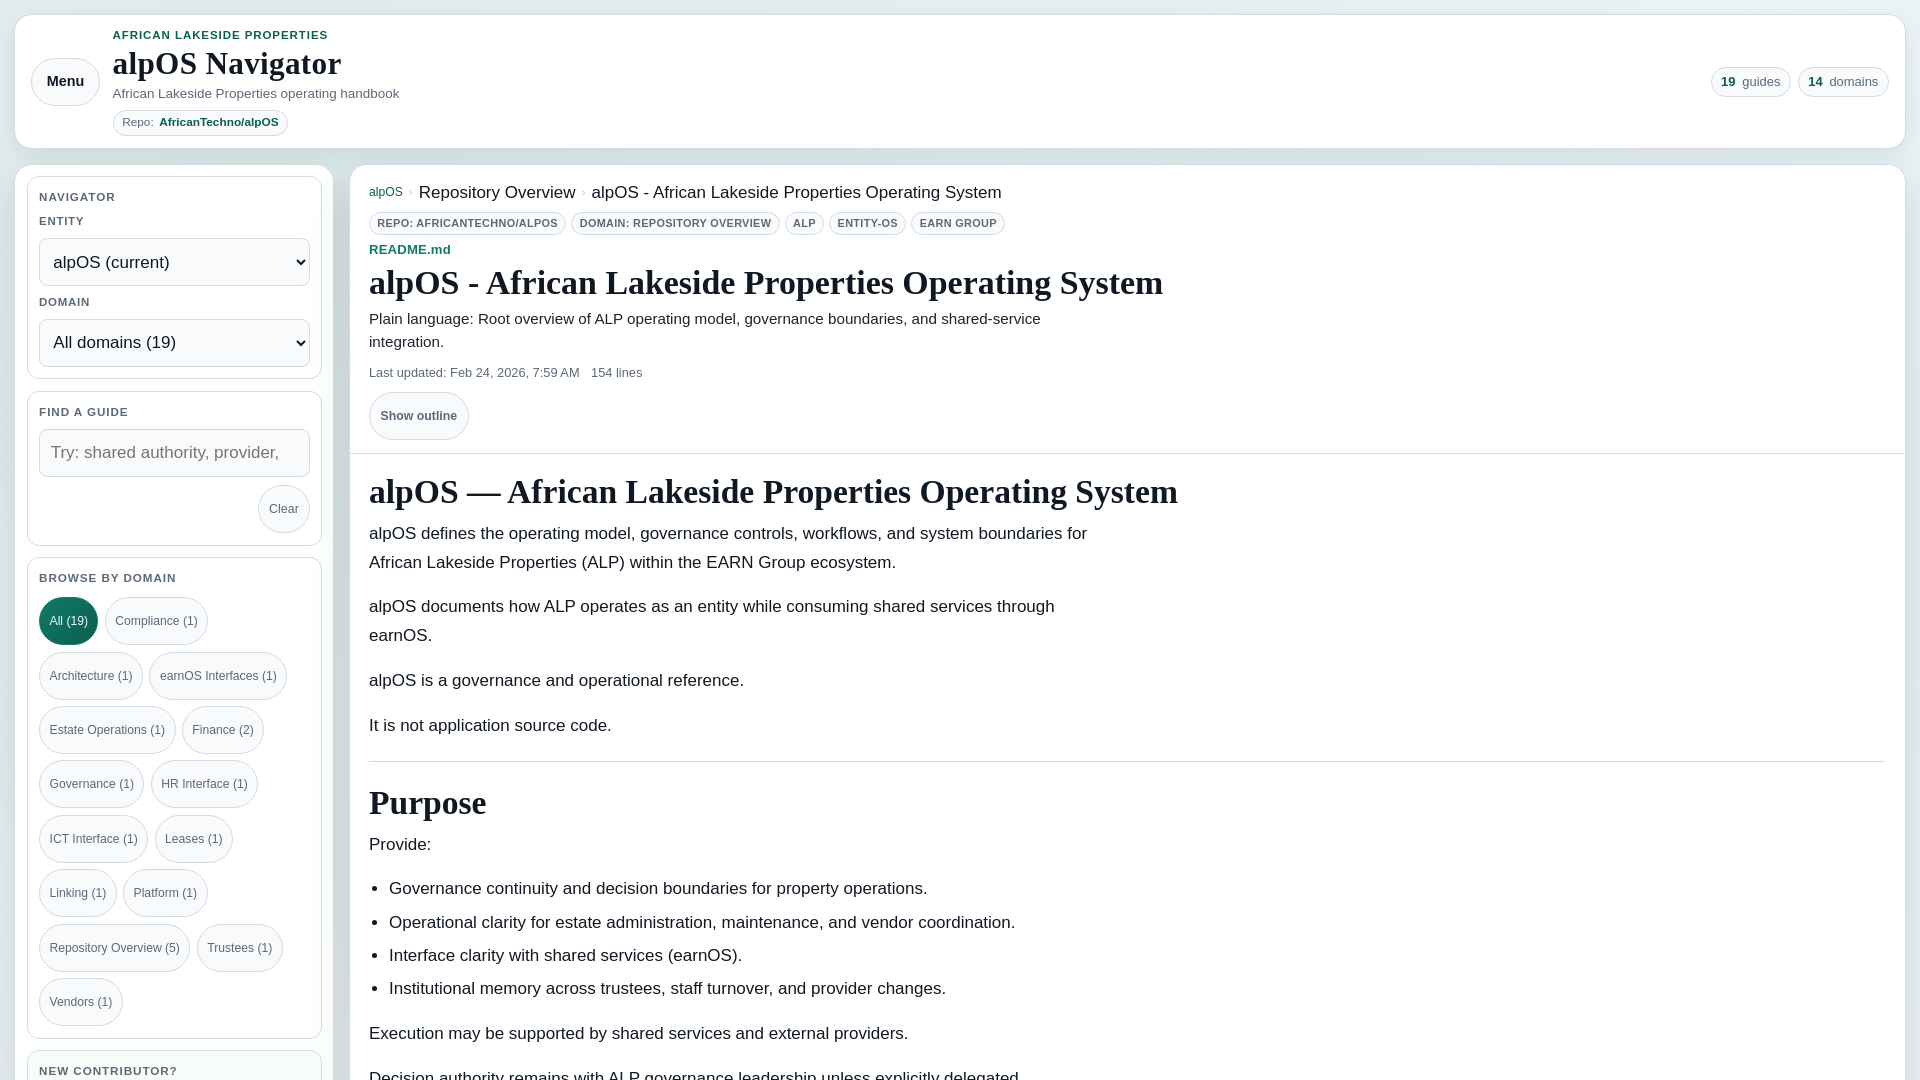Show the document outline
The width and height of the screenshot is (1920, 1080).
tap(418, 416)
